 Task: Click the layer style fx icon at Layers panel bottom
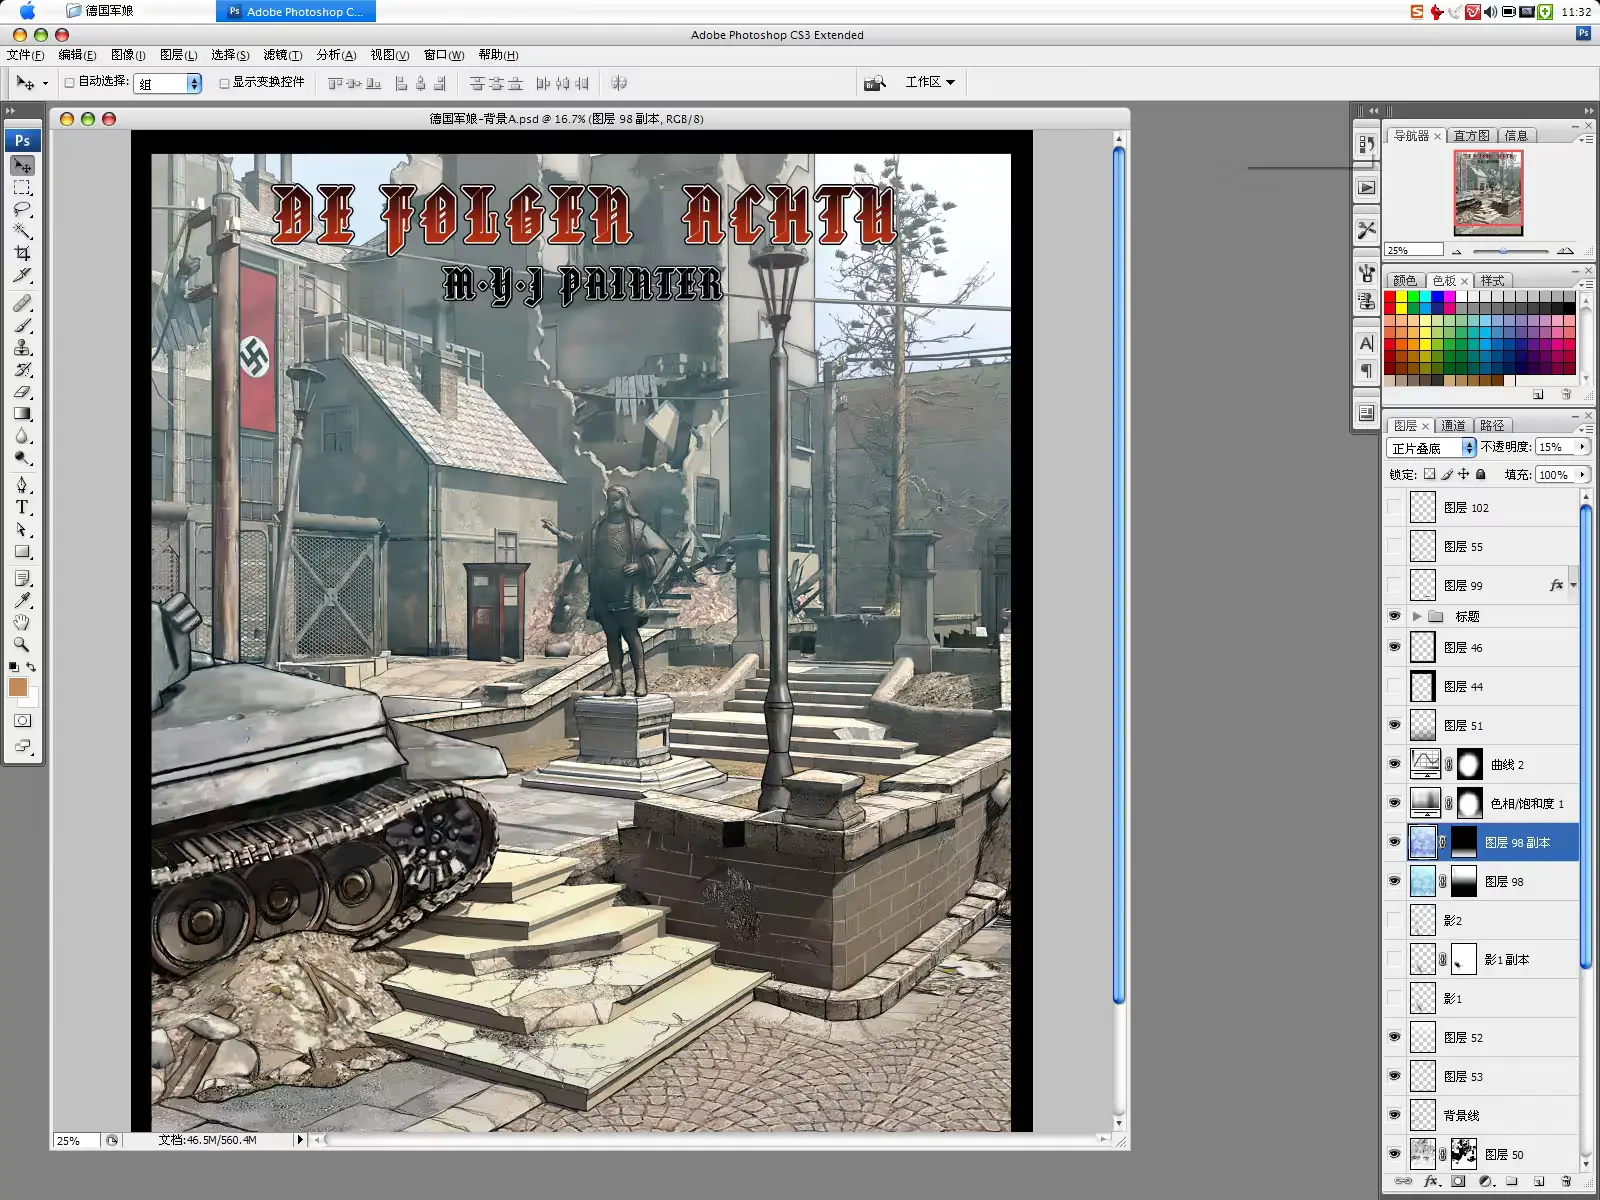click(1431, 1181)
